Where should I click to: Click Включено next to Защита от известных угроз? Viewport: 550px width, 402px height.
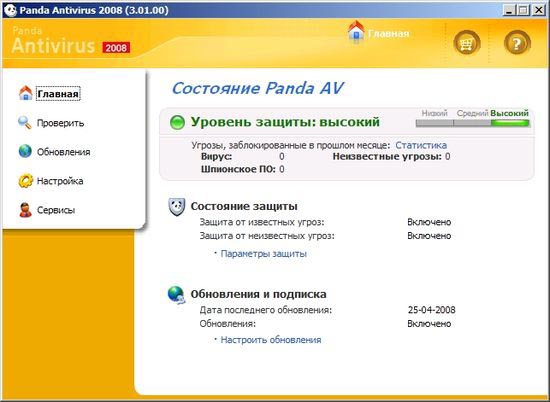point(429,222)
